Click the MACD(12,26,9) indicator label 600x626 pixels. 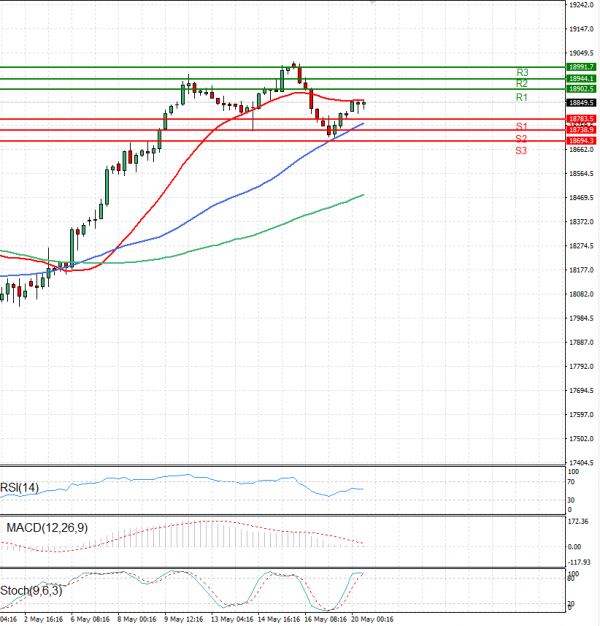pos(47,528)
